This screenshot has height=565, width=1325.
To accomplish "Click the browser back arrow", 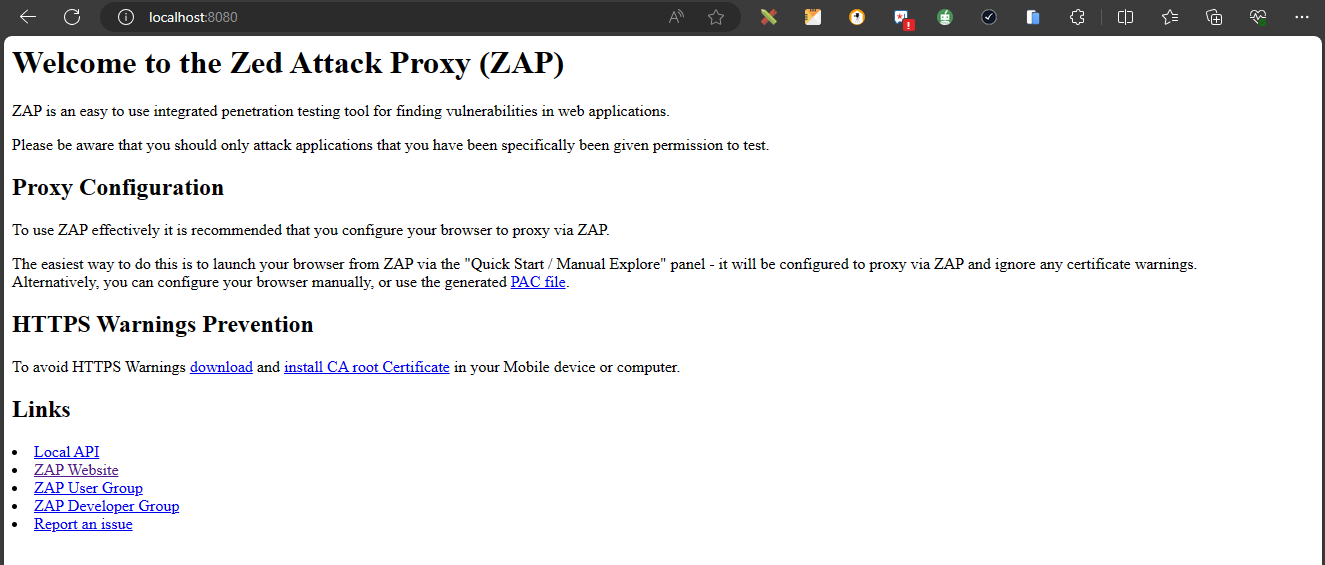I will pyautogui.click(x=28, y=17).
